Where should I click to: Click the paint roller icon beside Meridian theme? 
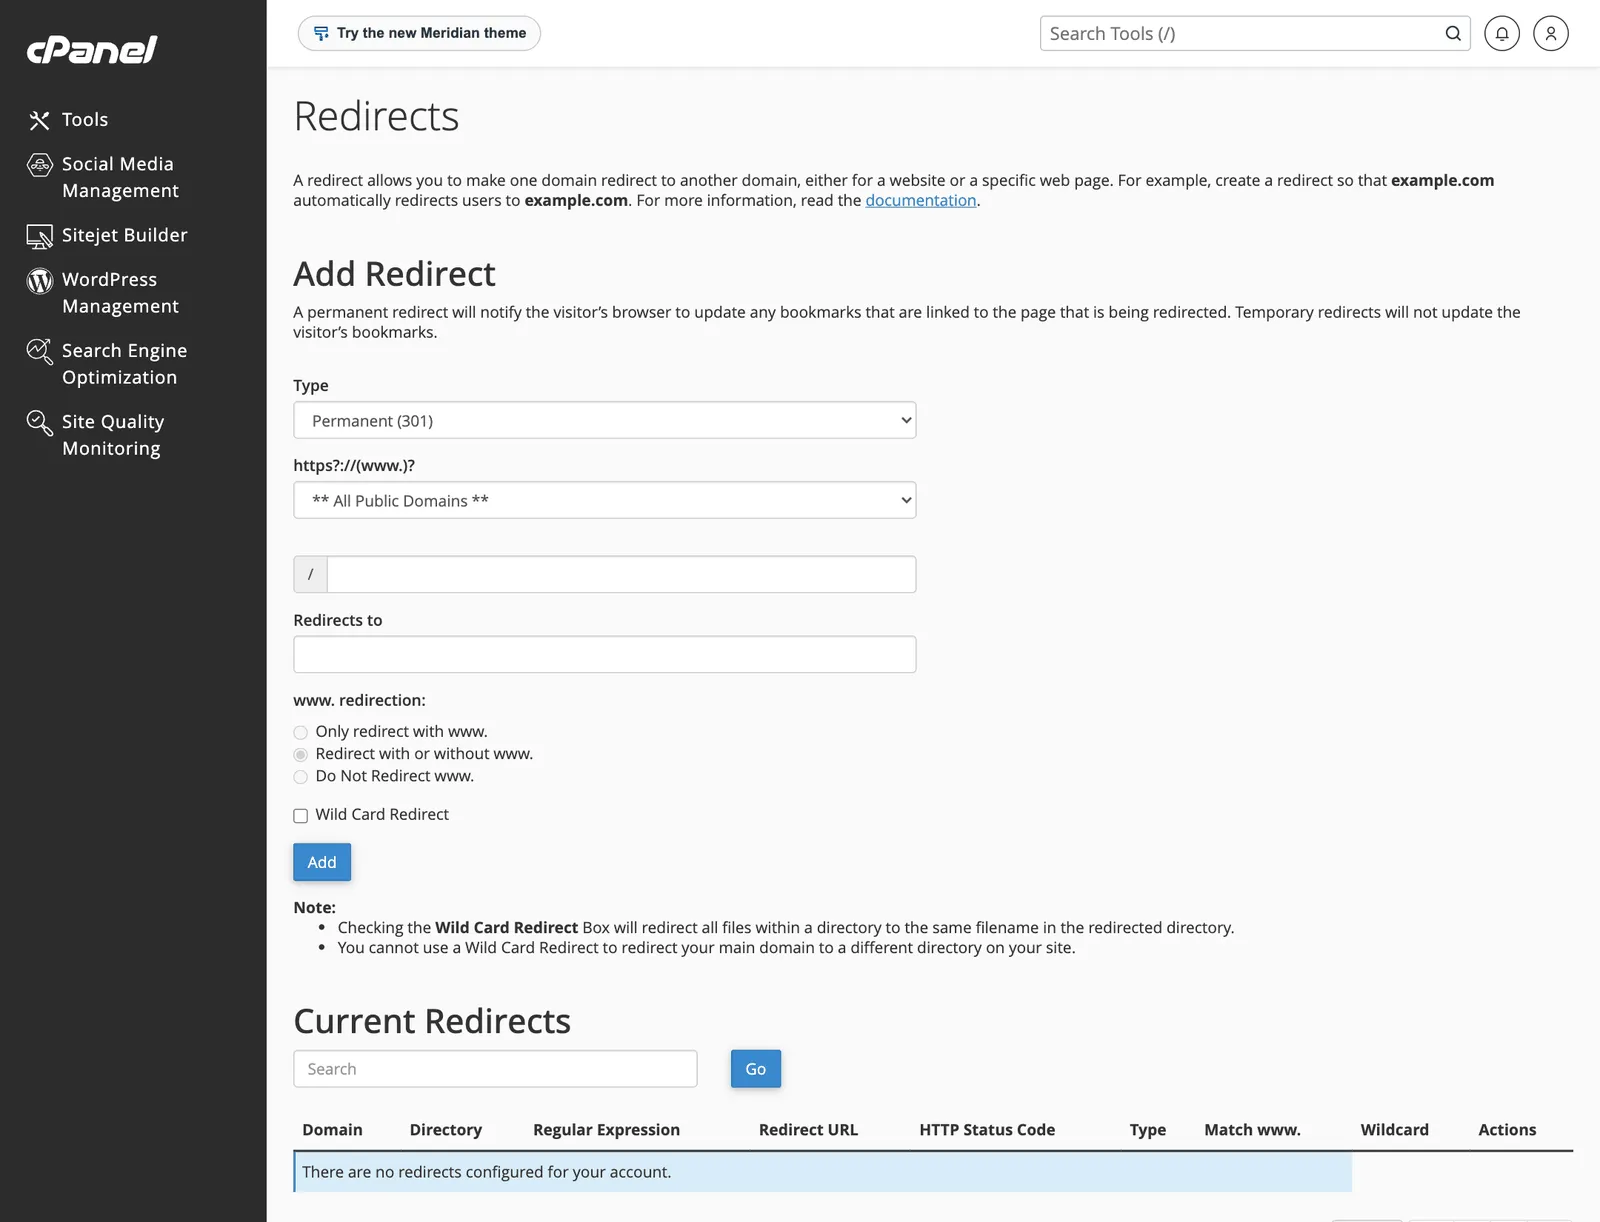coord(321,33)
